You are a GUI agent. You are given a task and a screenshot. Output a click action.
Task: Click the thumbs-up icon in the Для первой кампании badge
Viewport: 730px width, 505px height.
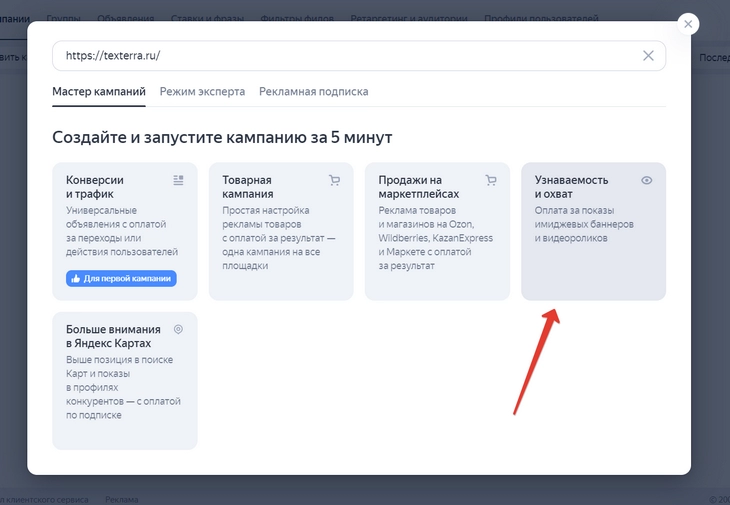point(76,278)
